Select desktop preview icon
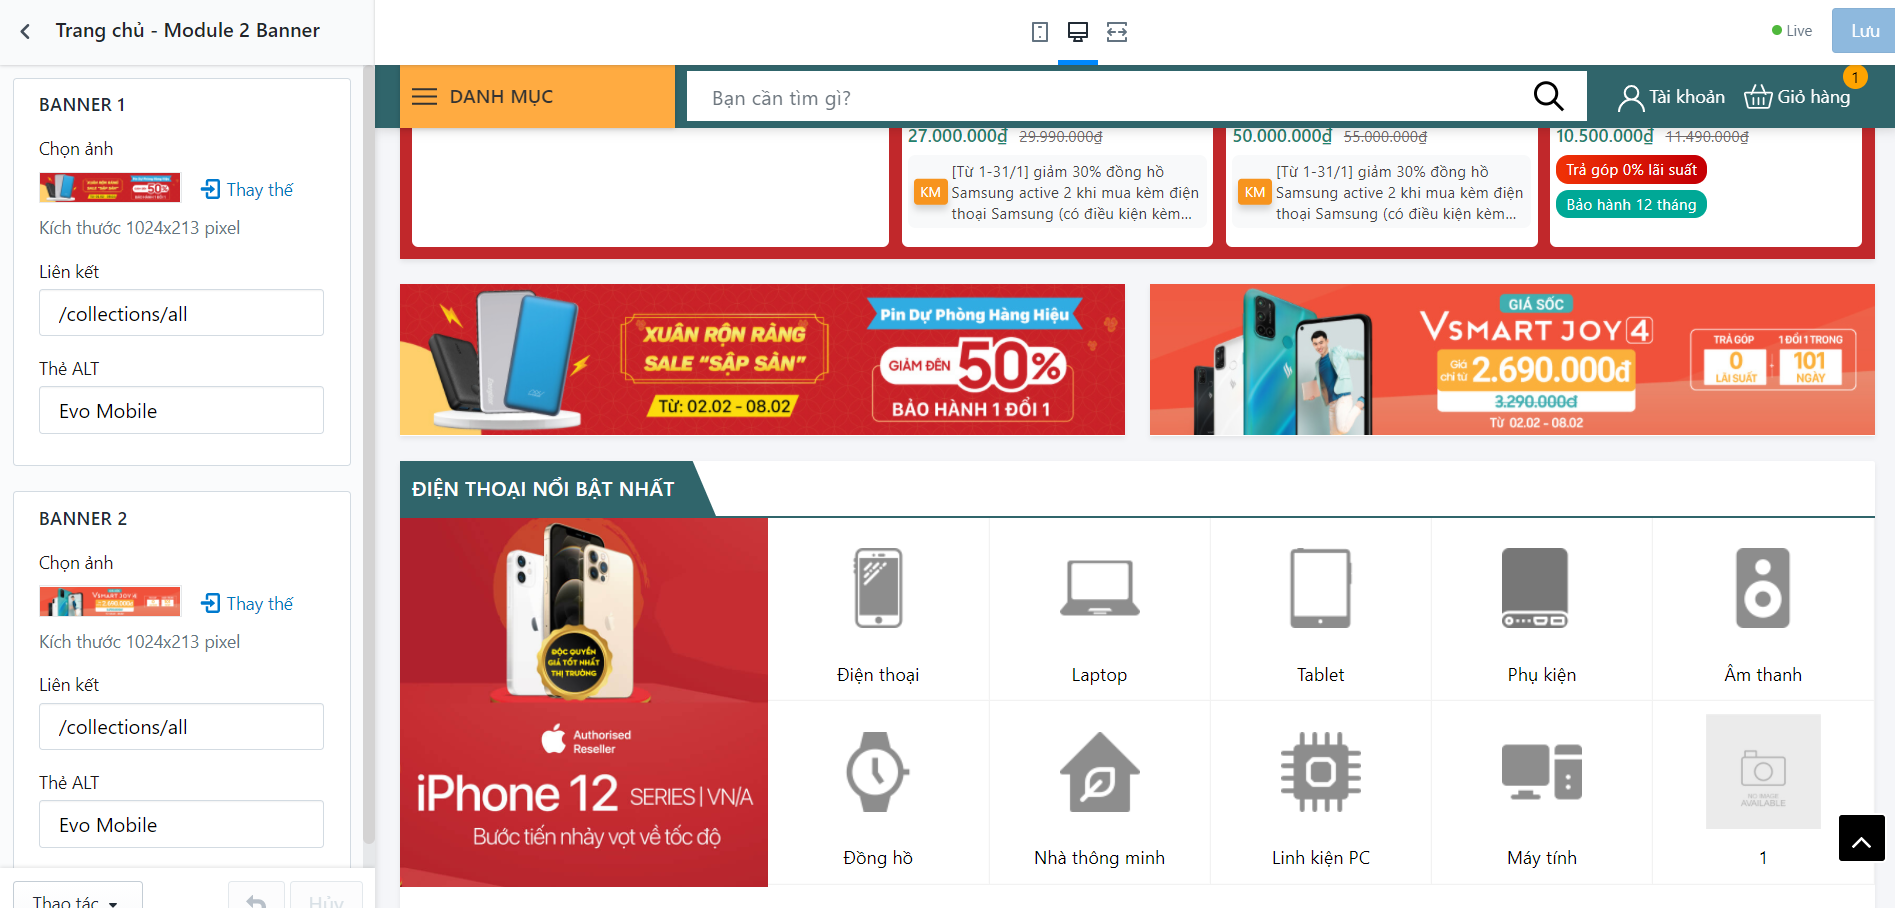The image size is (1895, 908). (x=1078, y=32)
